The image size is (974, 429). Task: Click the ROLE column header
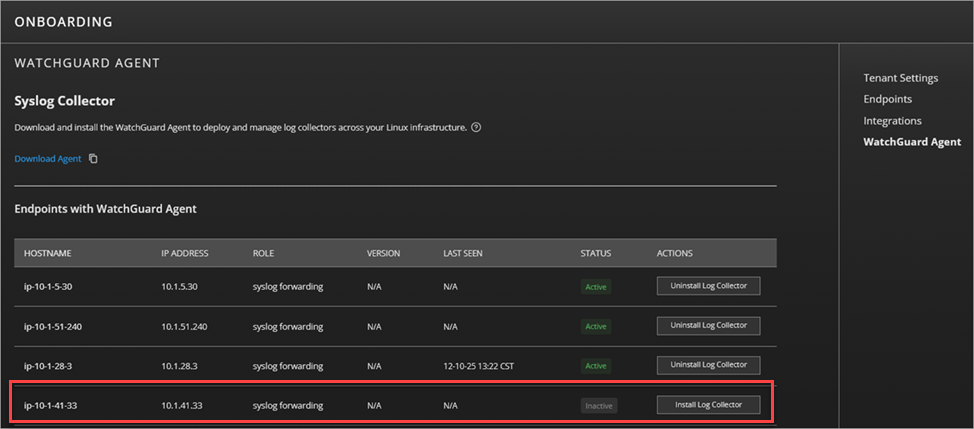[263, 253]
